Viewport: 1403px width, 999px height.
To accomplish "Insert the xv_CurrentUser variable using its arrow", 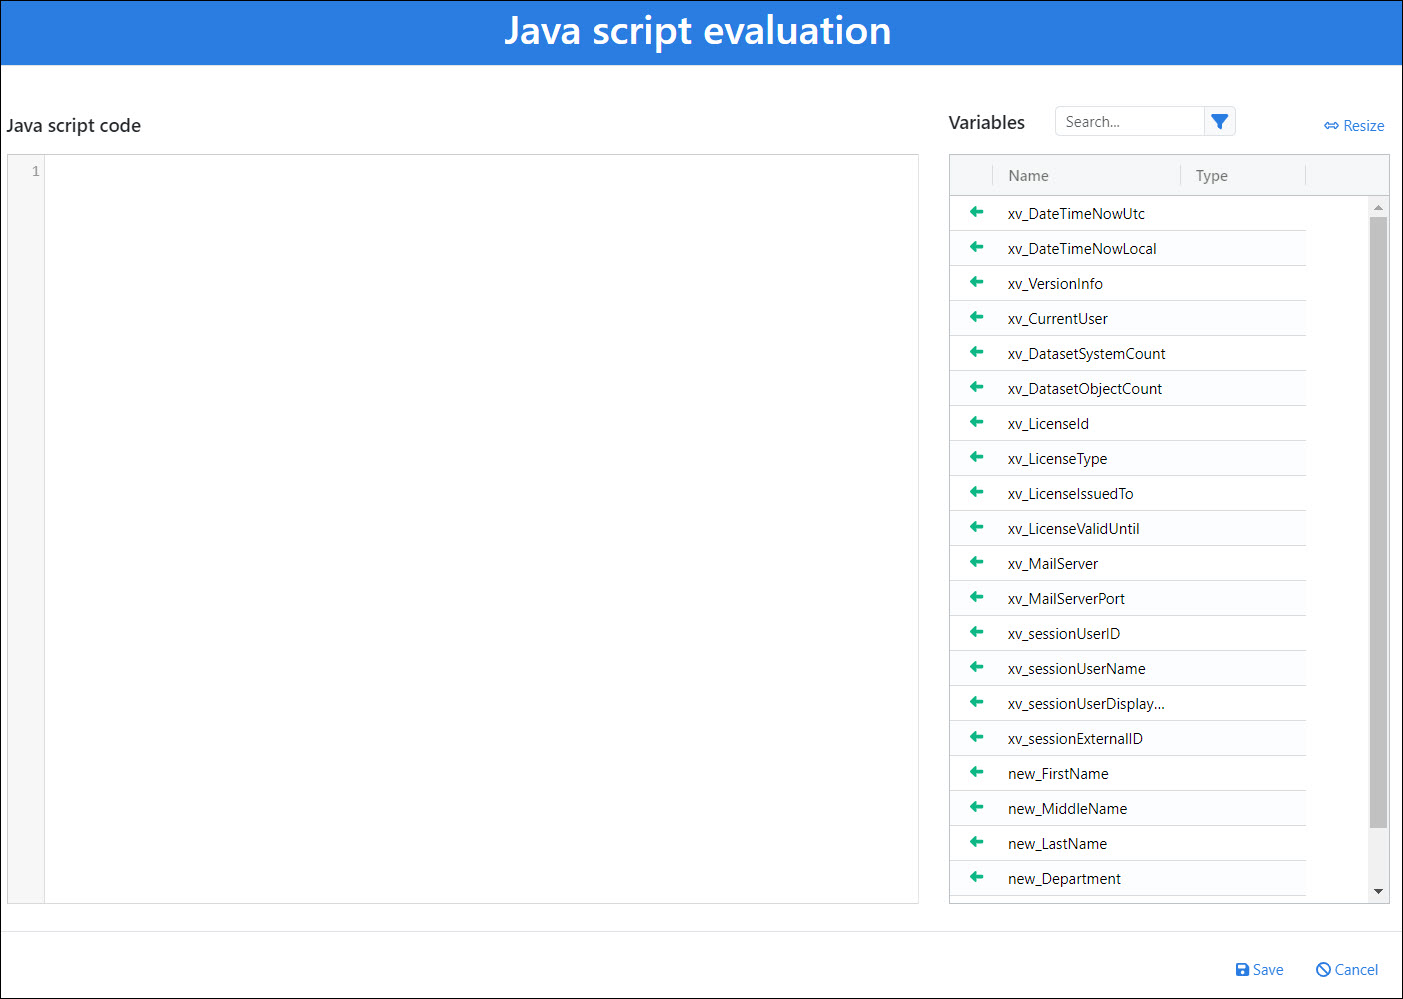I will point(976,317).
